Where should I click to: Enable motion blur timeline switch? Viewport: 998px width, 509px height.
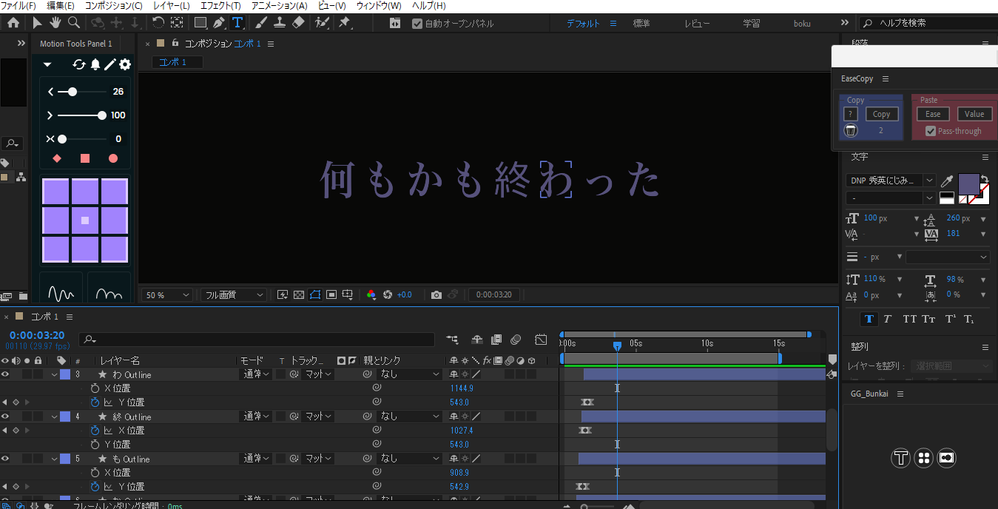coord(516,340)
